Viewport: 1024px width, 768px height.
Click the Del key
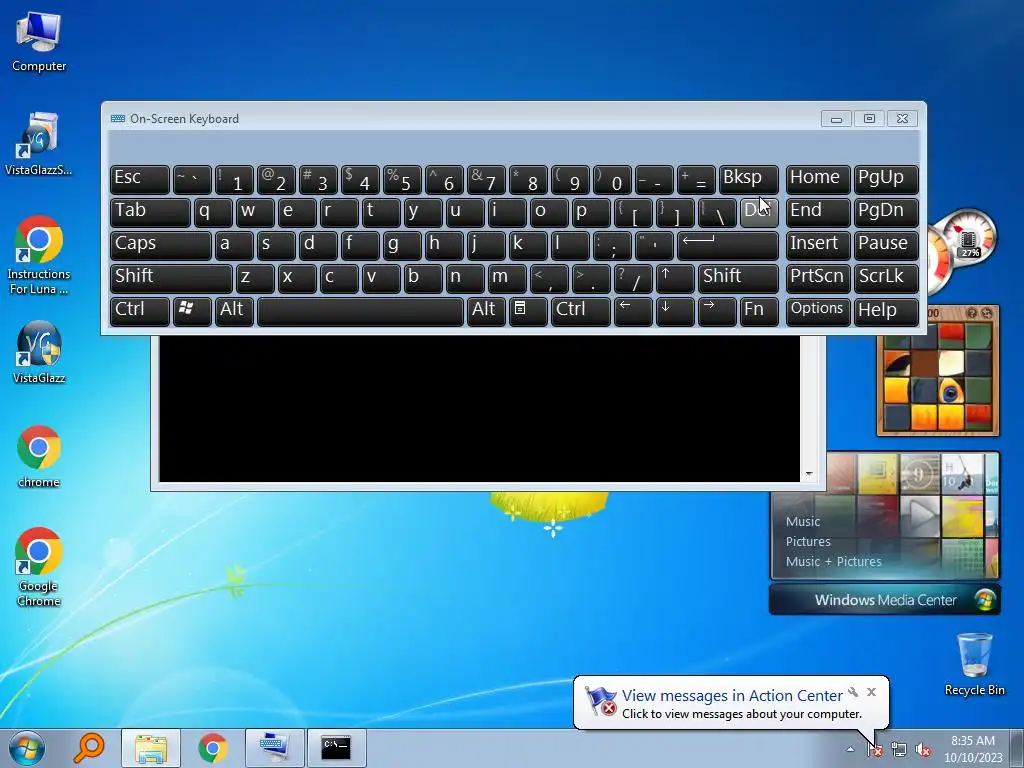[x=759, y=212]
